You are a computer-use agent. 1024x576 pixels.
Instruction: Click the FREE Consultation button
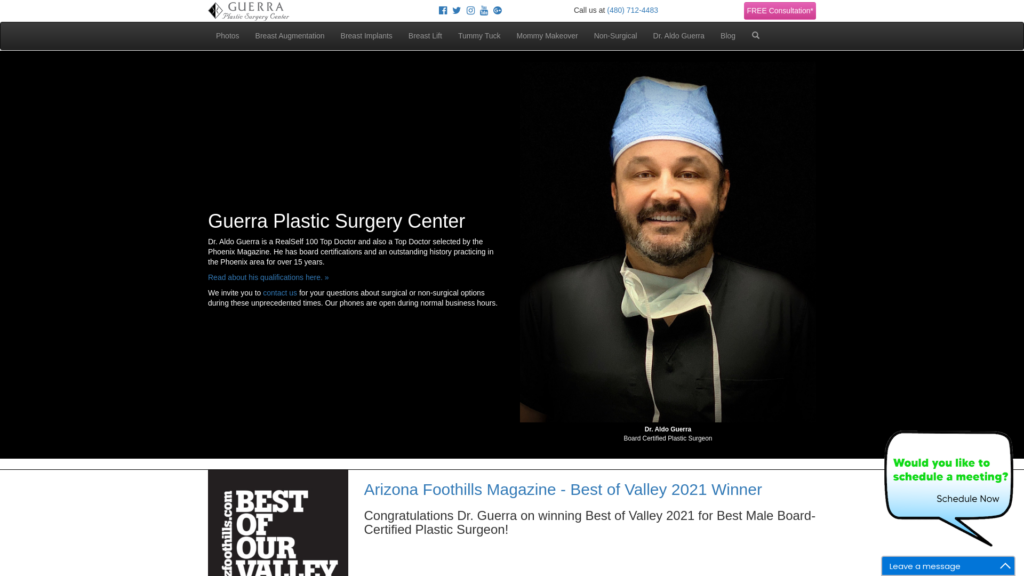[780, 10]
